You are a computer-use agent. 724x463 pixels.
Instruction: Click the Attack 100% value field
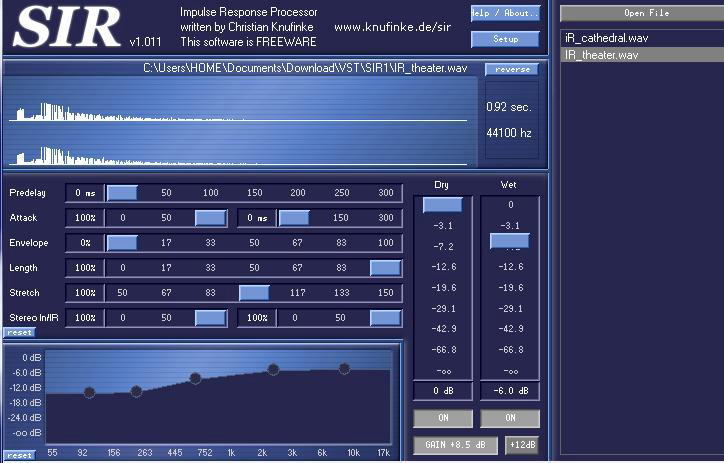point(85,218)
